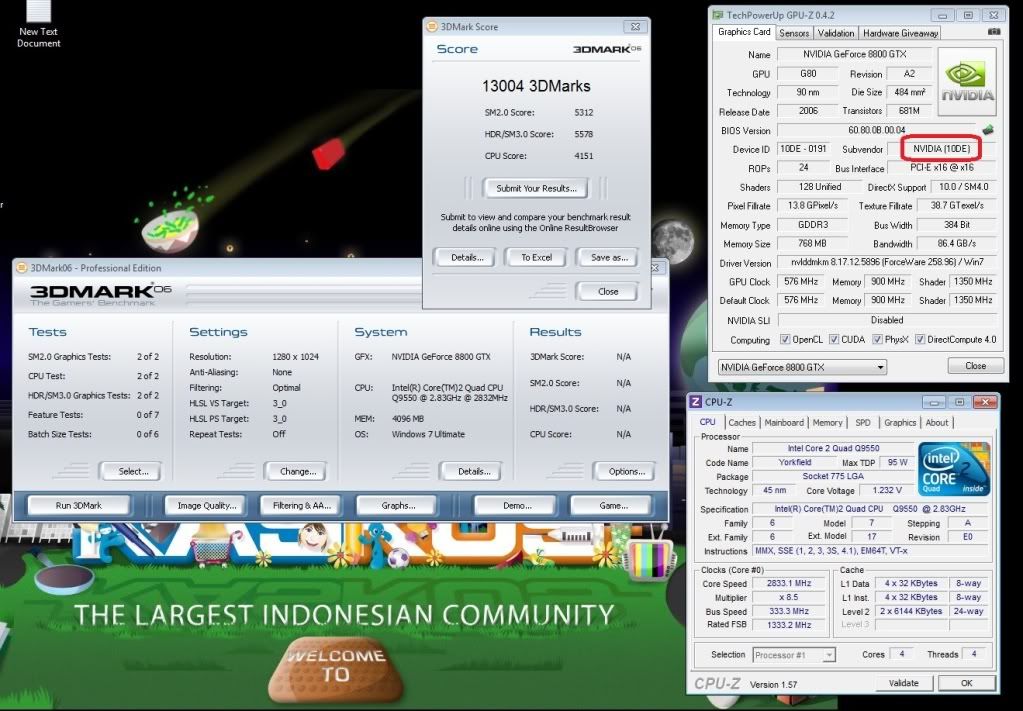Viewport: 1023px width, 711px height.
Task: Click the CPU-Z Core Voltage 1.232 V value
Action: click(886, 490)
